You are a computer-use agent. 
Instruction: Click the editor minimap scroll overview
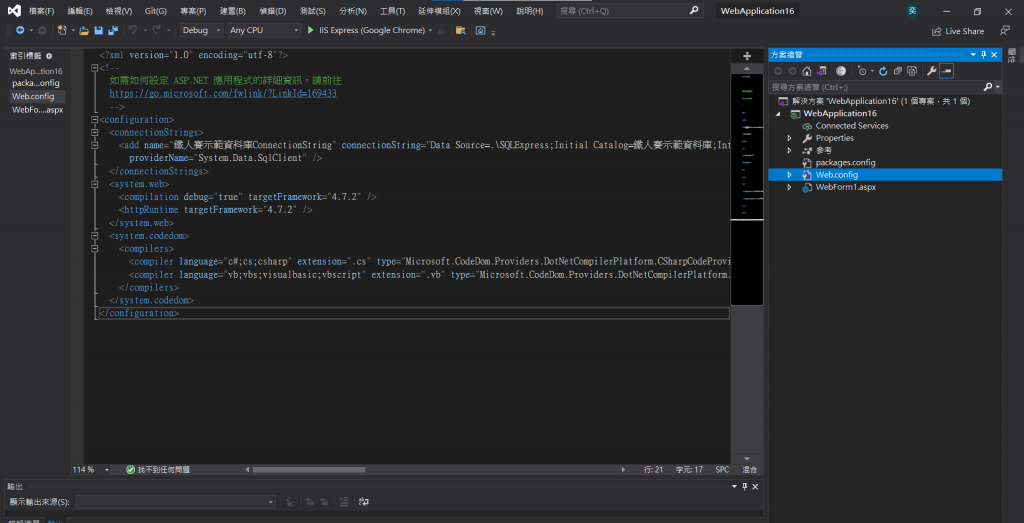(747, 189)
